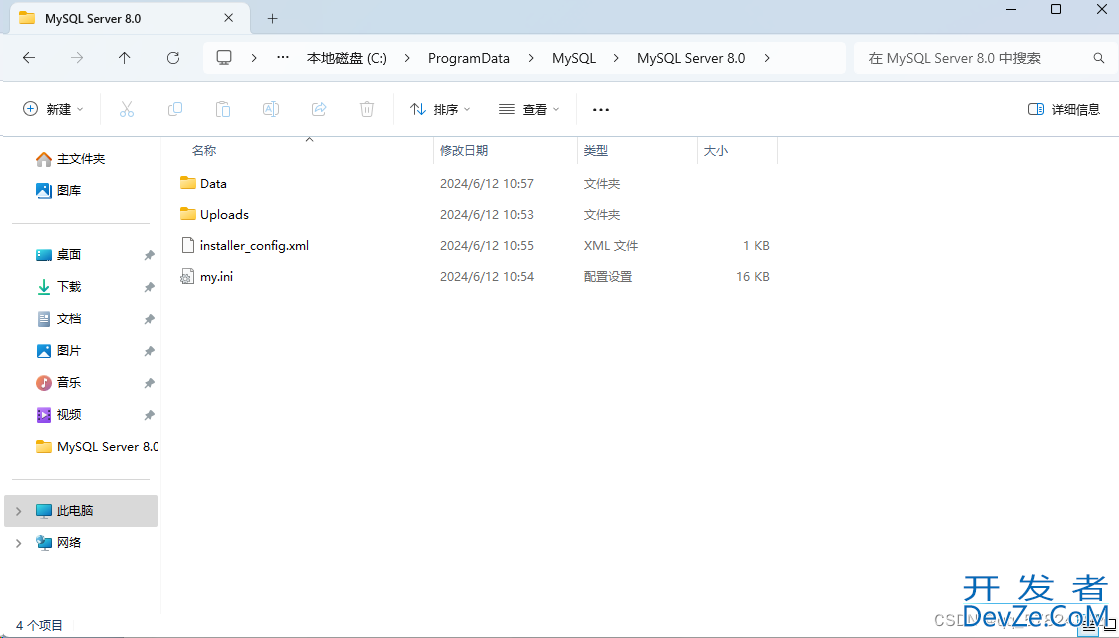
Task: Expand the 此电脑 tree node
Action: 19,511
